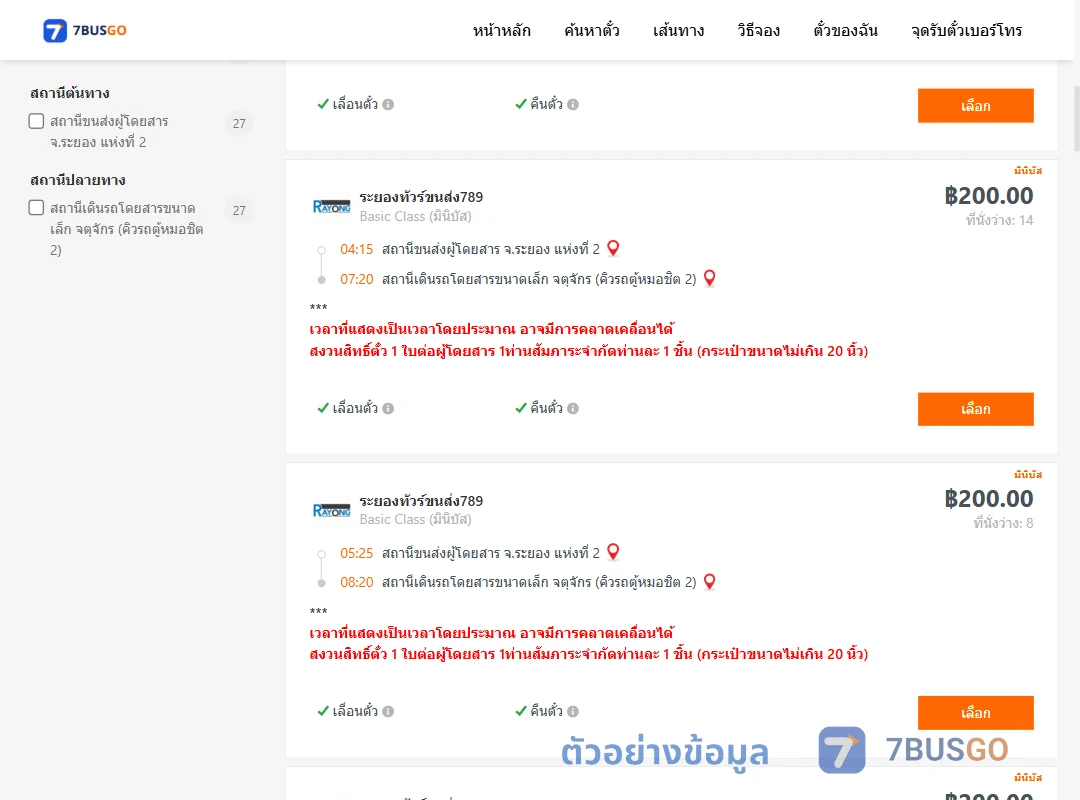1080x800 pixels.
Task: Click Rayong operator logo on 04:15 trip
Action: [331, 207]
